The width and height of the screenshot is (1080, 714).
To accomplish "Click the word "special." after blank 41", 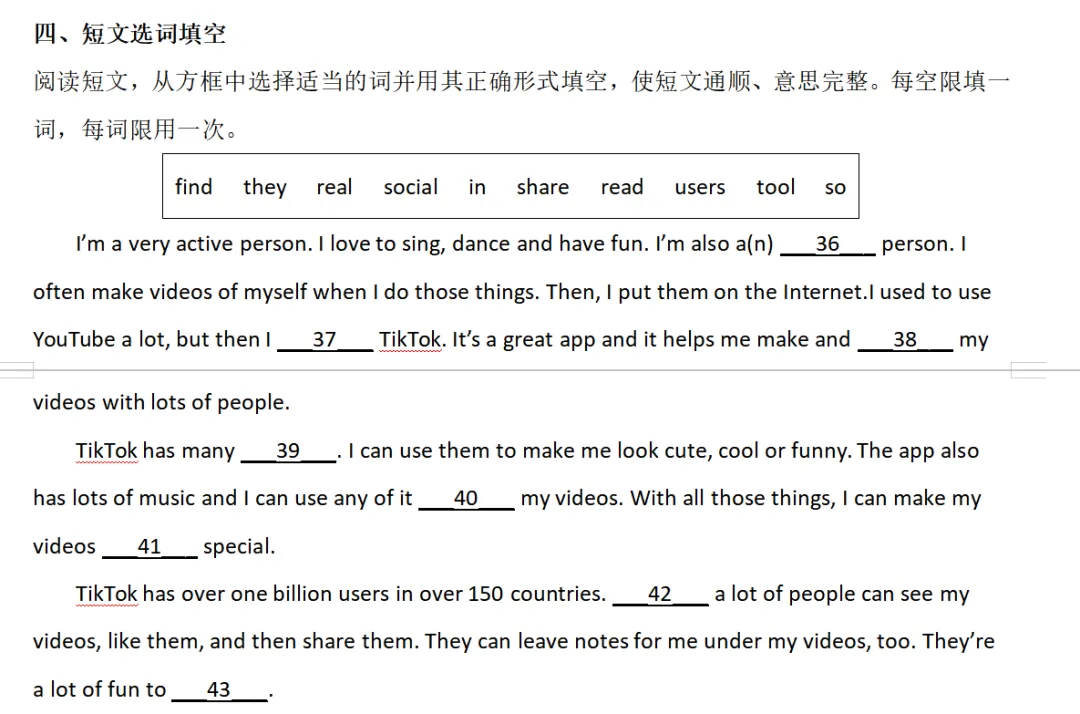I will pos(239,547).
